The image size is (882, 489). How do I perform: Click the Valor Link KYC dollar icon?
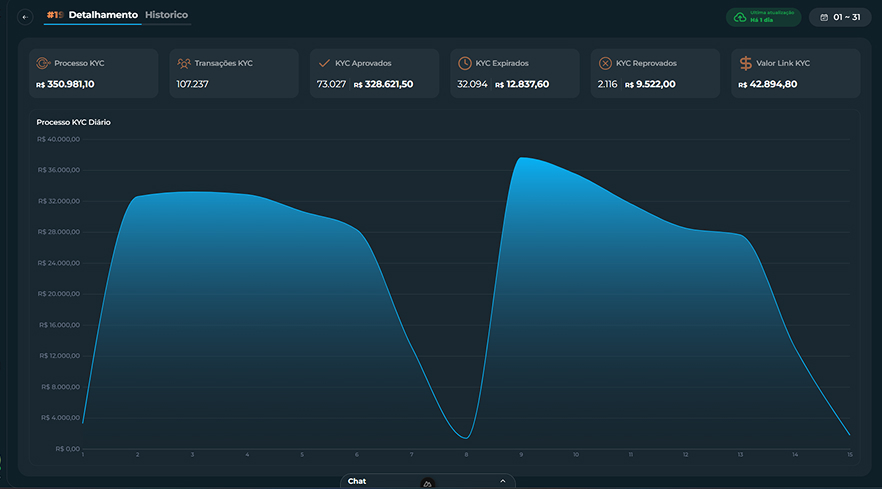745,63
